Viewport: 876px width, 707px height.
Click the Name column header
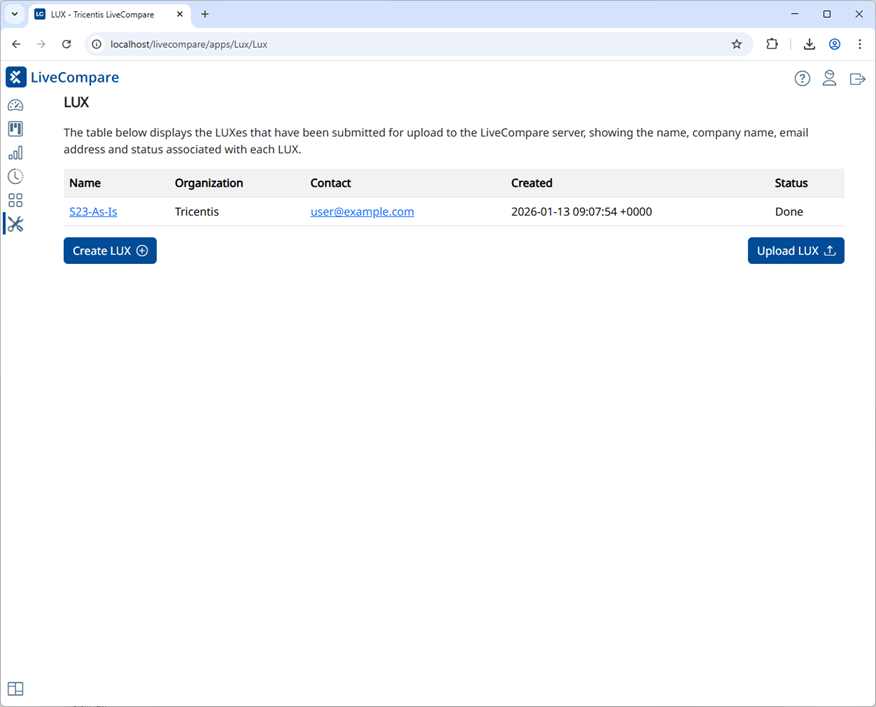[85, 183]
